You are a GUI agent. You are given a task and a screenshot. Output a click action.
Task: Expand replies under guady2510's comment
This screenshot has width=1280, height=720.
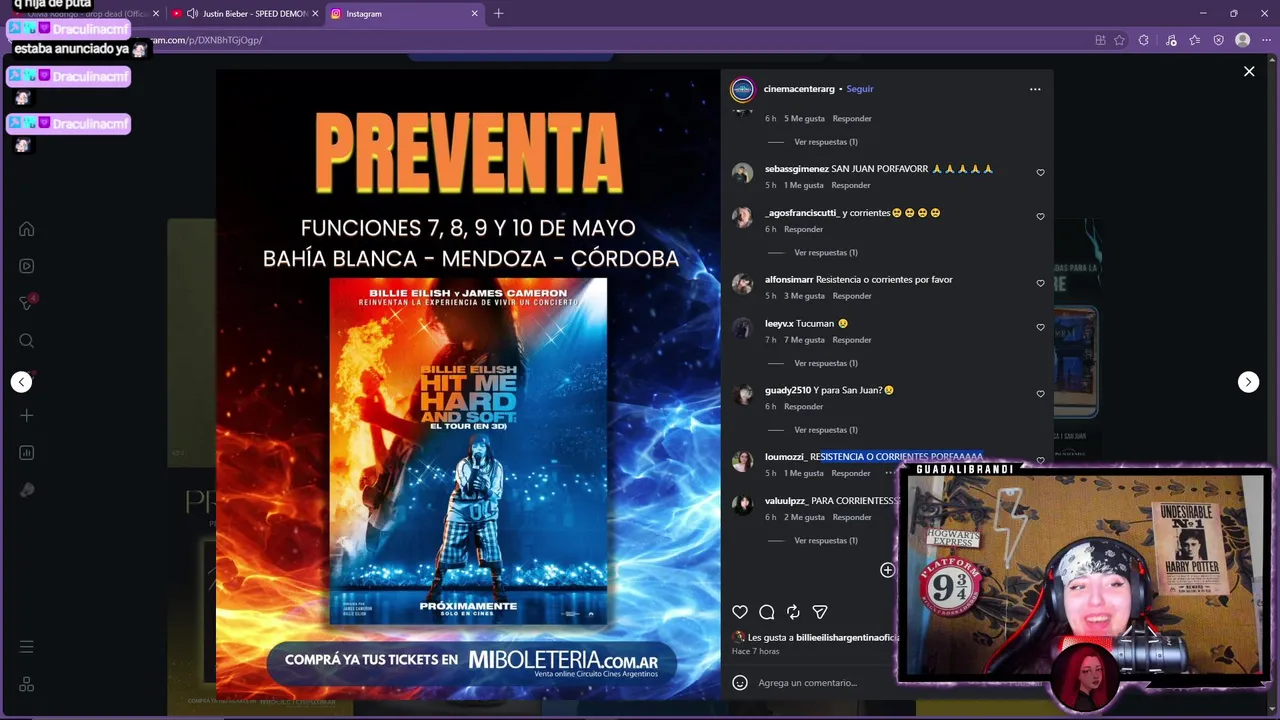[826, 430]
